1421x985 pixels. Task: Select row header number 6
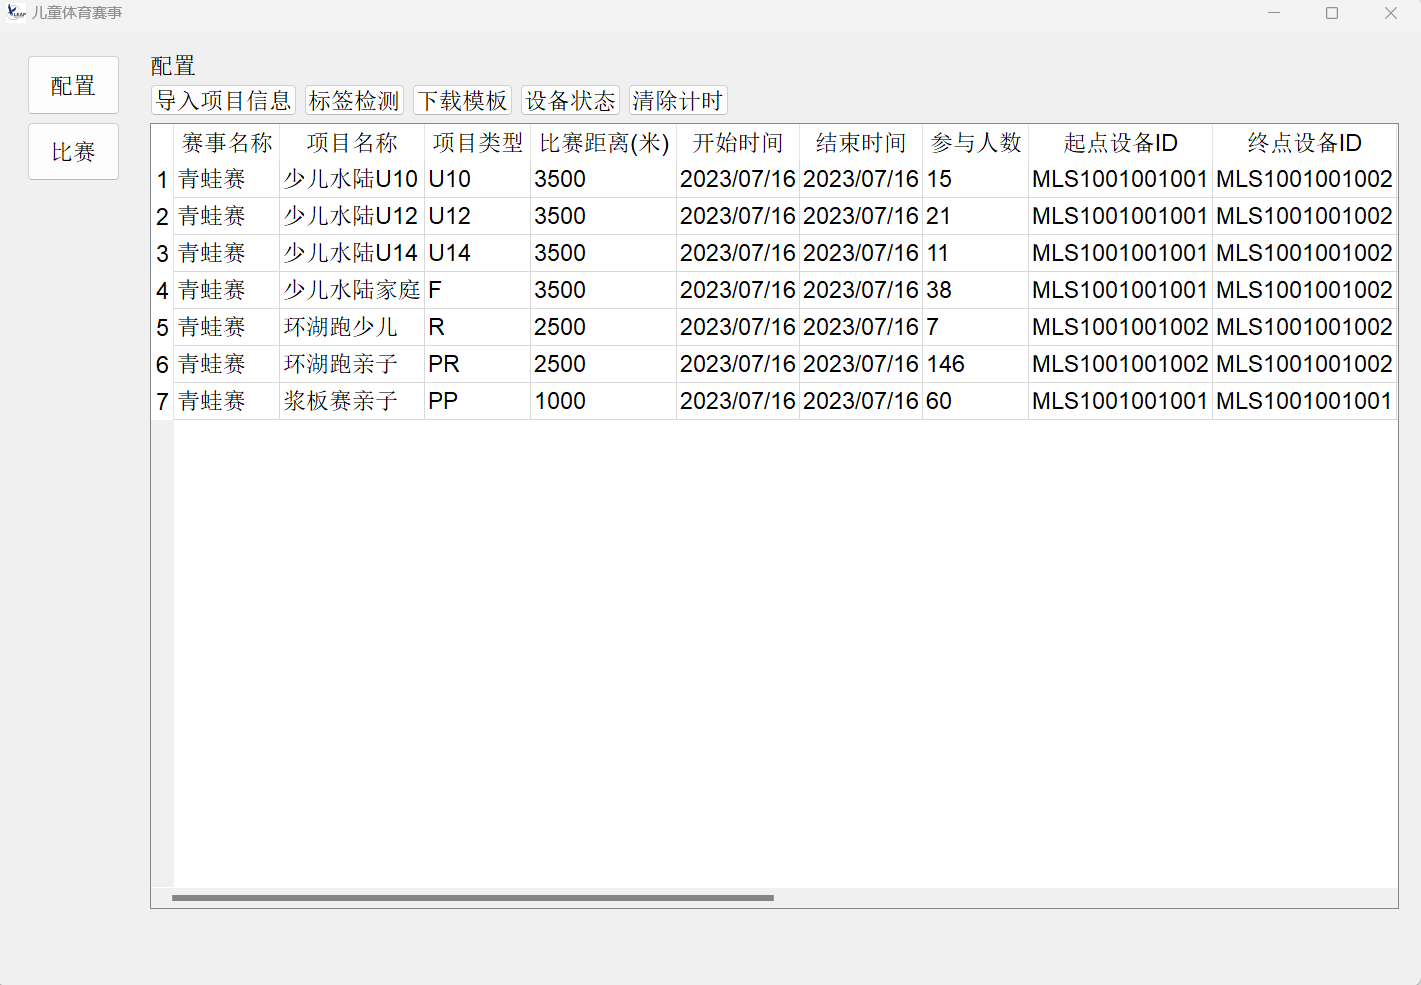[162, 364]
